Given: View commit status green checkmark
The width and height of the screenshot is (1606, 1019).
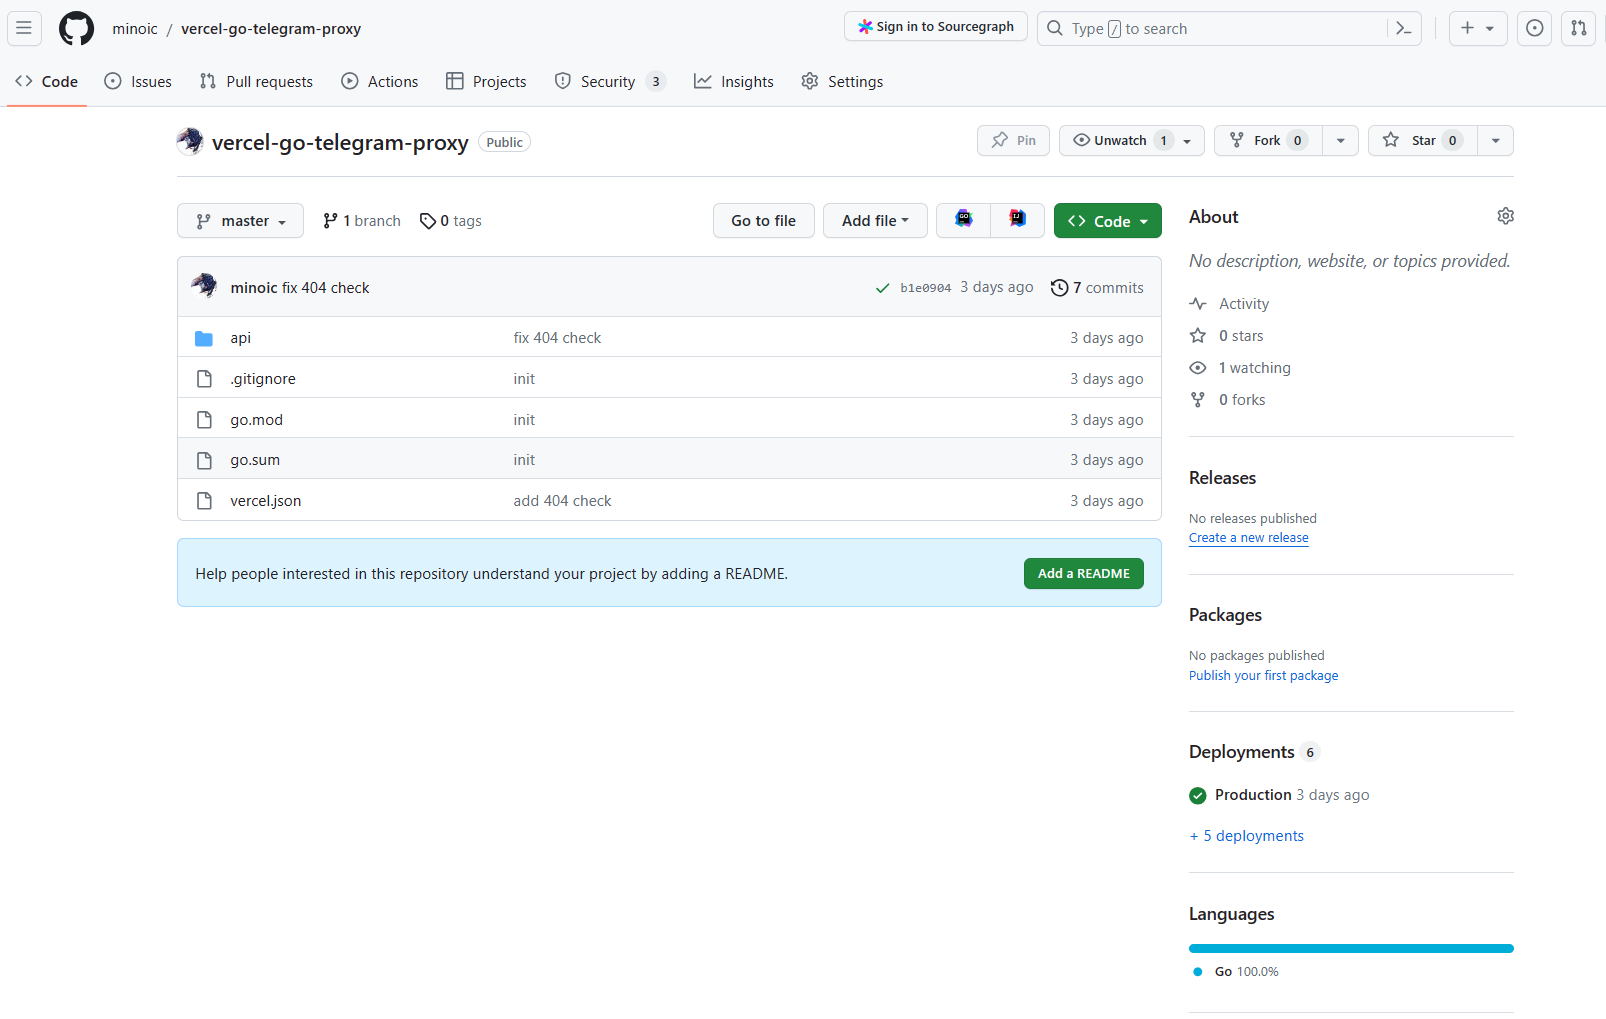Looking at the screenshot, I should (x=882, y=288).
